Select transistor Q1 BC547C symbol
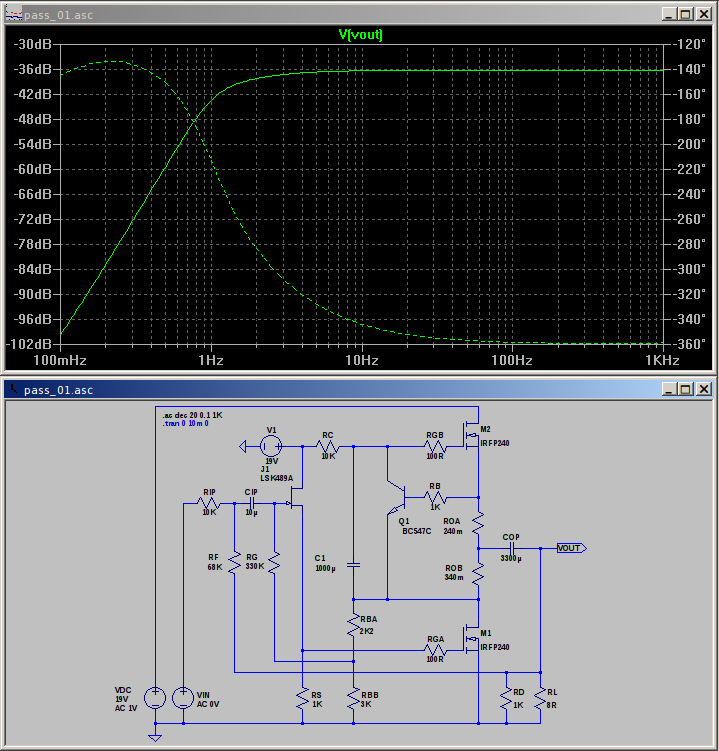 pos(397,498)
